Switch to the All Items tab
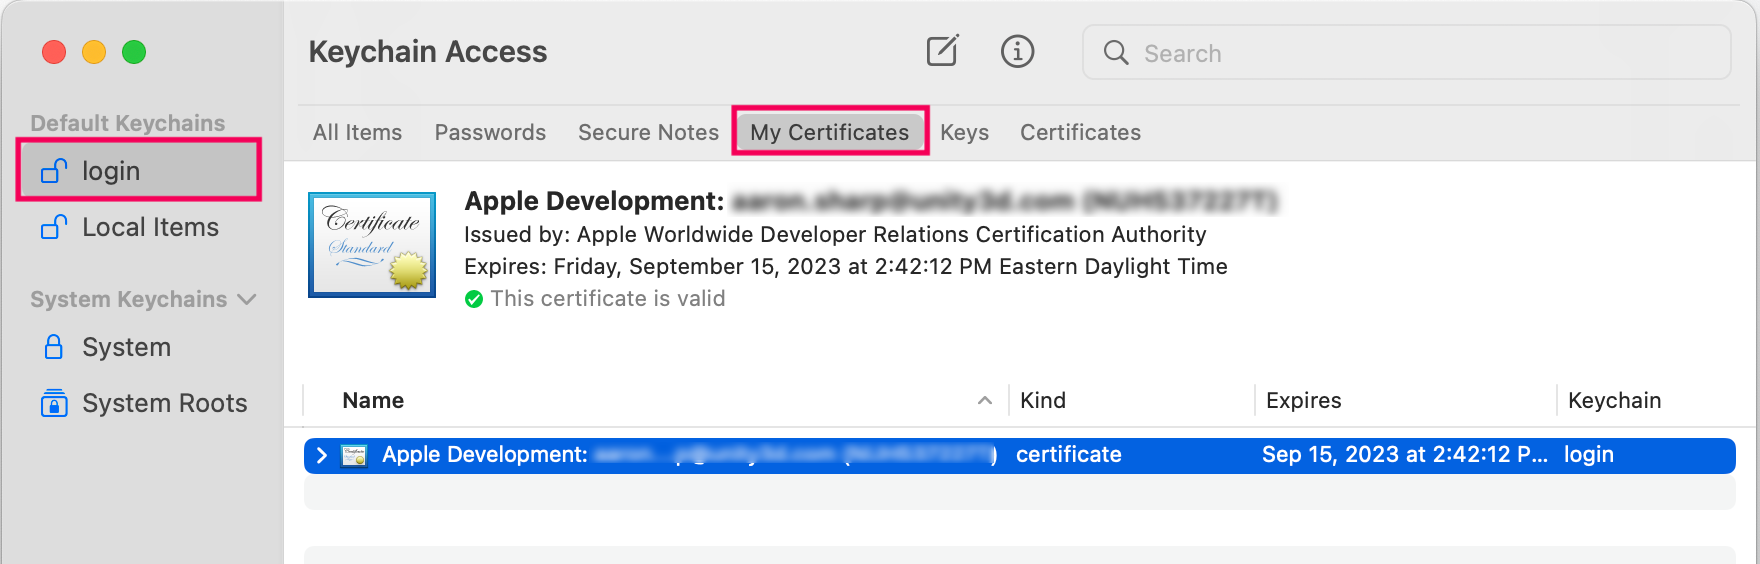The image size is (1760, 564). tap(357, 133)
